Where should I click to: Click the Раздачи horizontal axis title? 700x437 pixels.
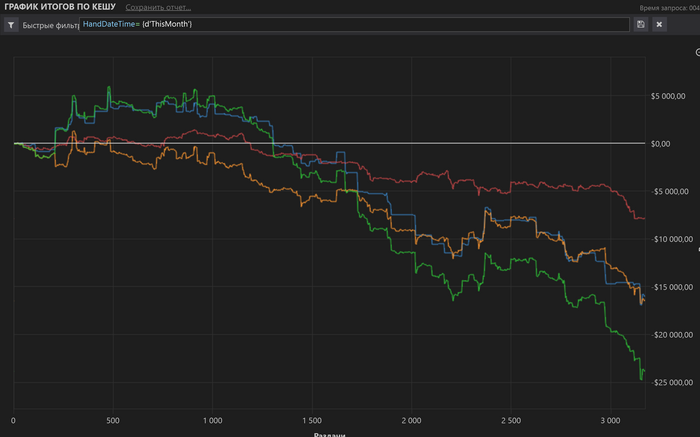click(x=329, y=435)
